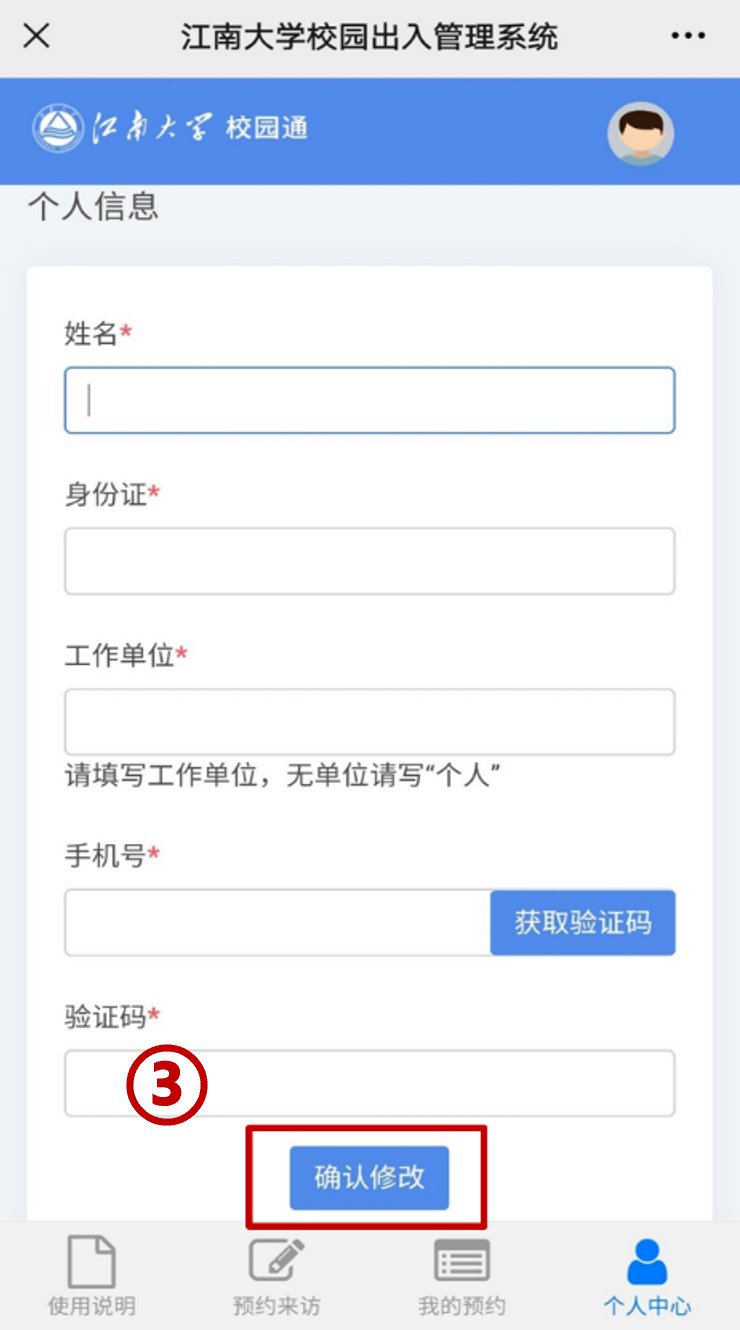The height and width of the screenshot is (1330, 740).
Task: Select the 工作单位 work unit field
Action: [x=370, y=721]
